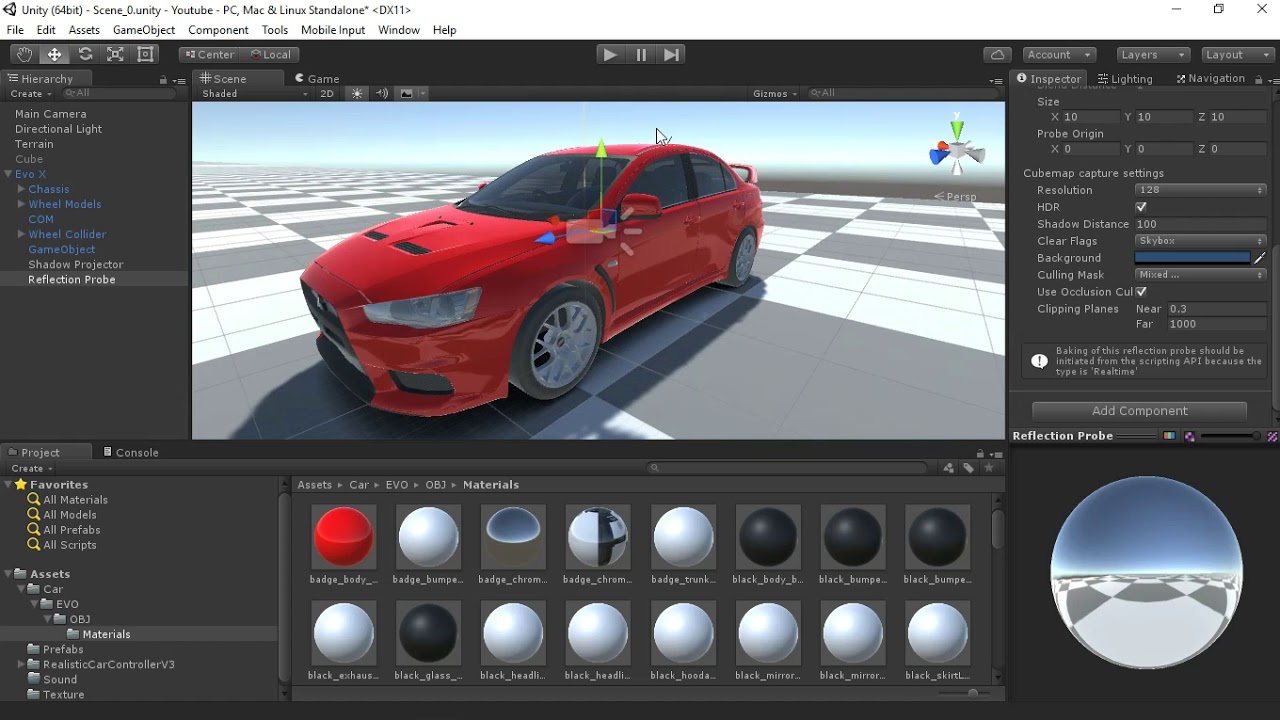Save search star icon in Project panel

989,468
